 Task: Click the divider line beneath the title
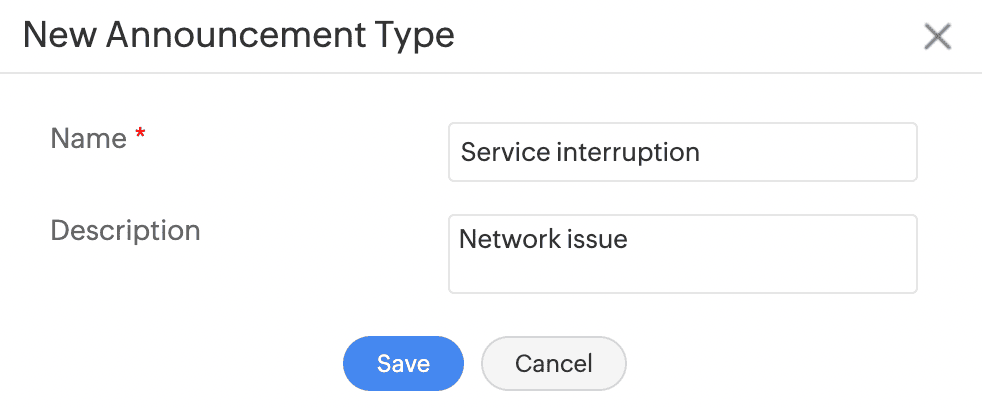pos(491,73)
